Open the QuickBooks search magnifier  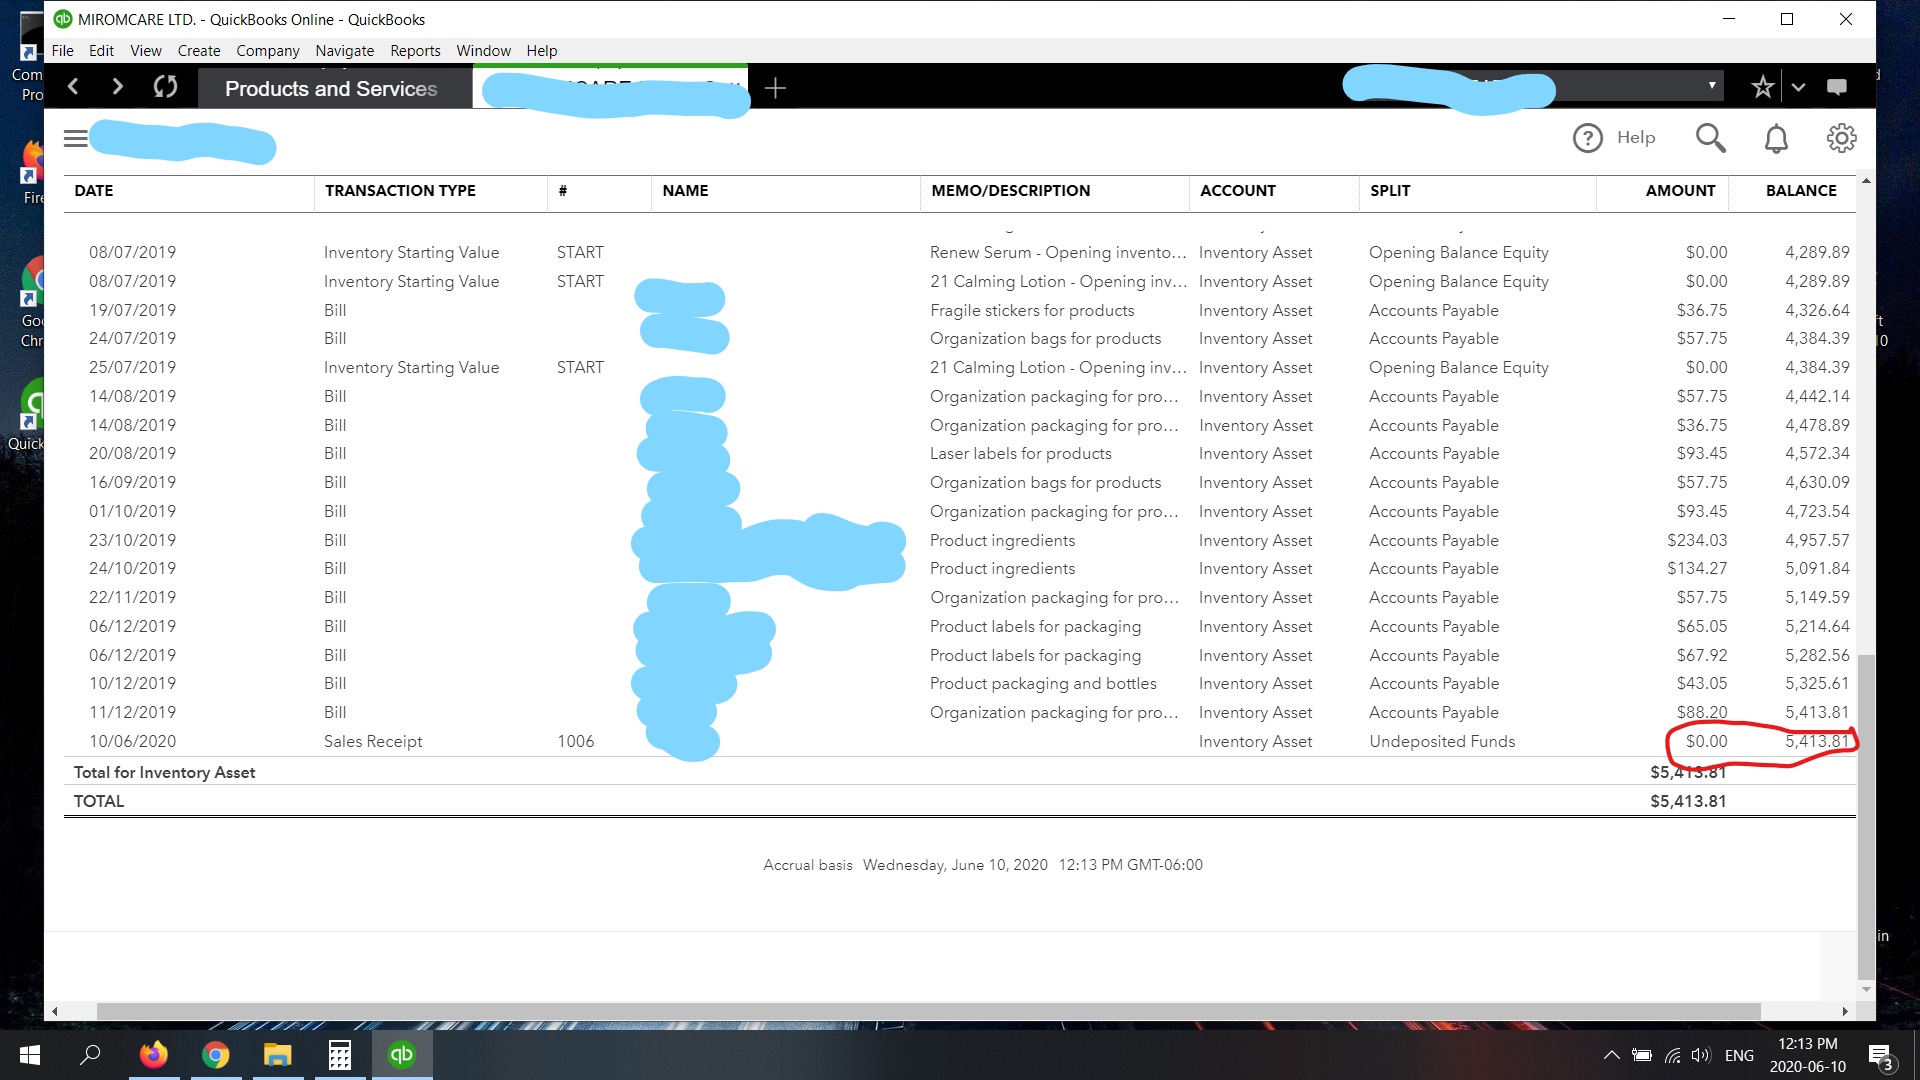[1711, 138]
